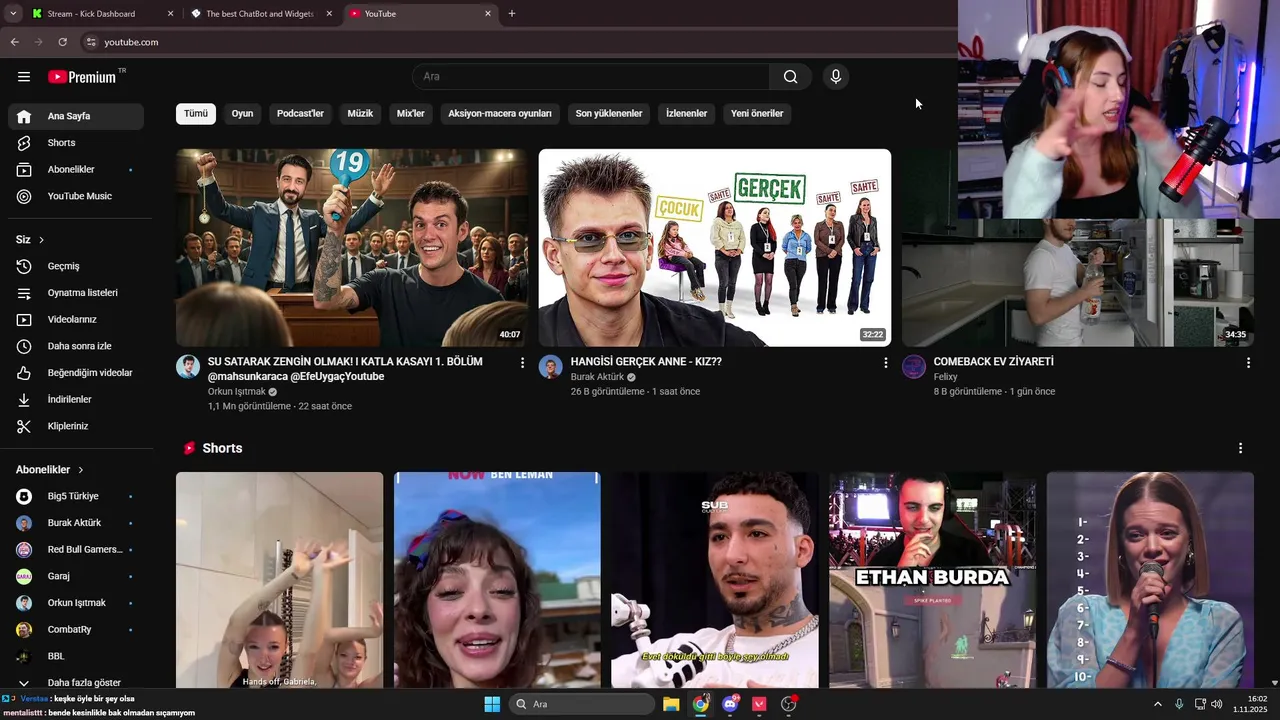Click Orkun Işıtmak channel avatar under video
Image resolution: width=1280 pixels, height=720 pixels.
(x=188, y=366)
